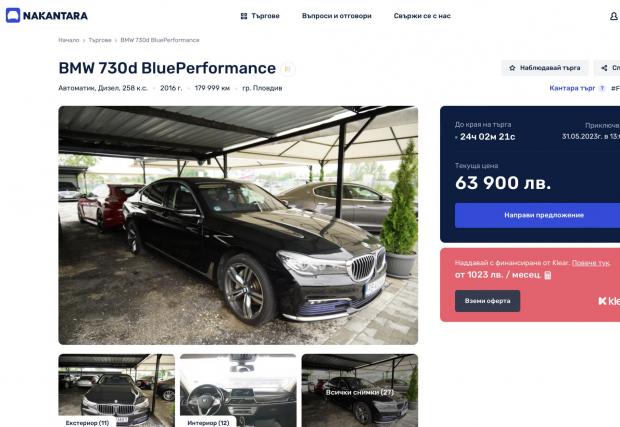Image resolution: width=620 pixels, height=427 pixels.
Task: Open the Кантара търг link
Action: [572, 88]
